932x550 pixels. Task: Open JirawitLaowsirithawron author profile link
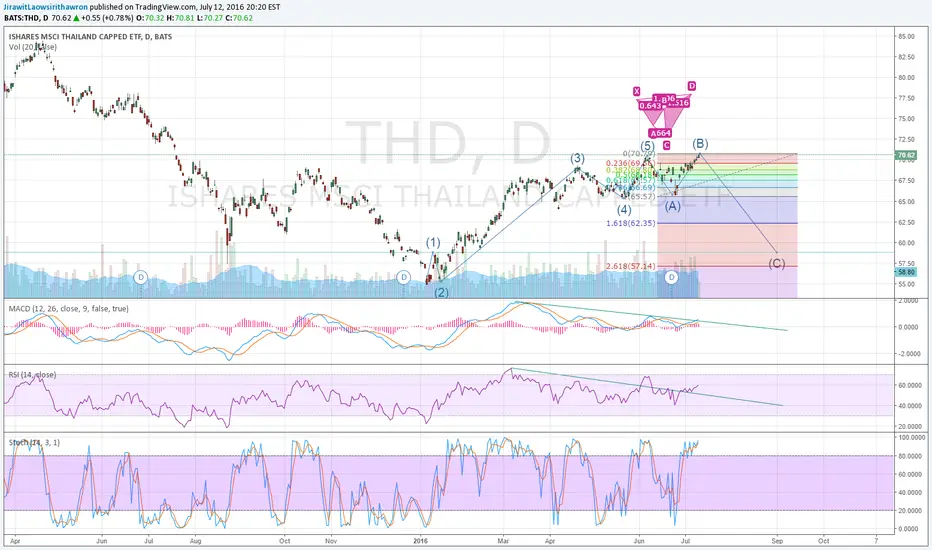pyautogui.click(x=46, y=7)
